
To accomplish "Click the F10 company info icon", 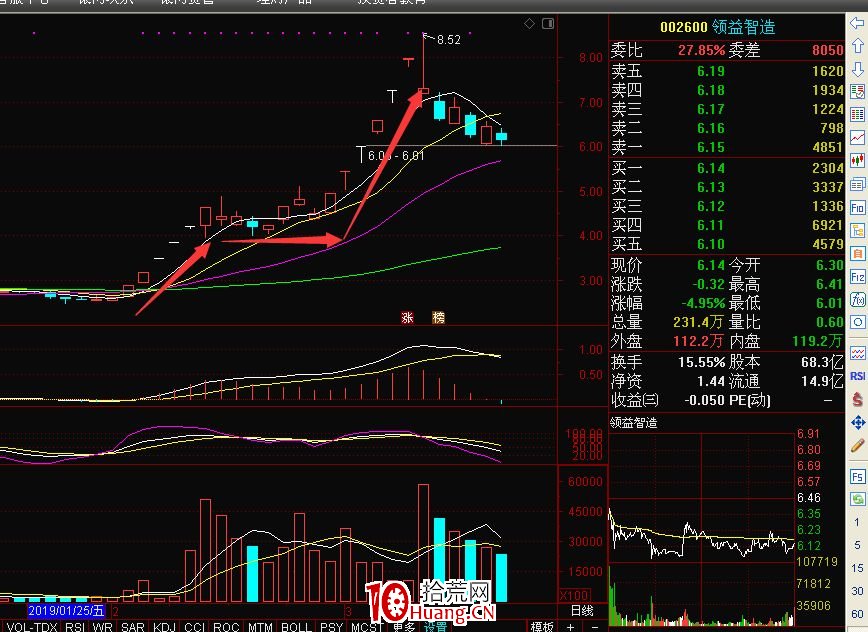I will pos(857,208).
